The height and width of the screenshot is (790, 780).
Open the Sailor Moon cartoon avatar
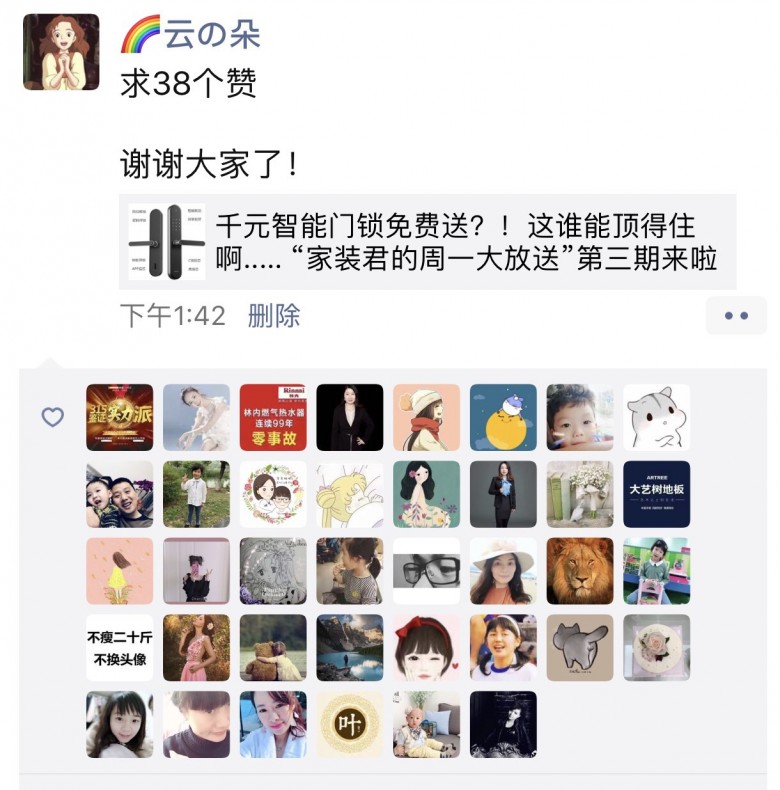click(x=350, y=494)
